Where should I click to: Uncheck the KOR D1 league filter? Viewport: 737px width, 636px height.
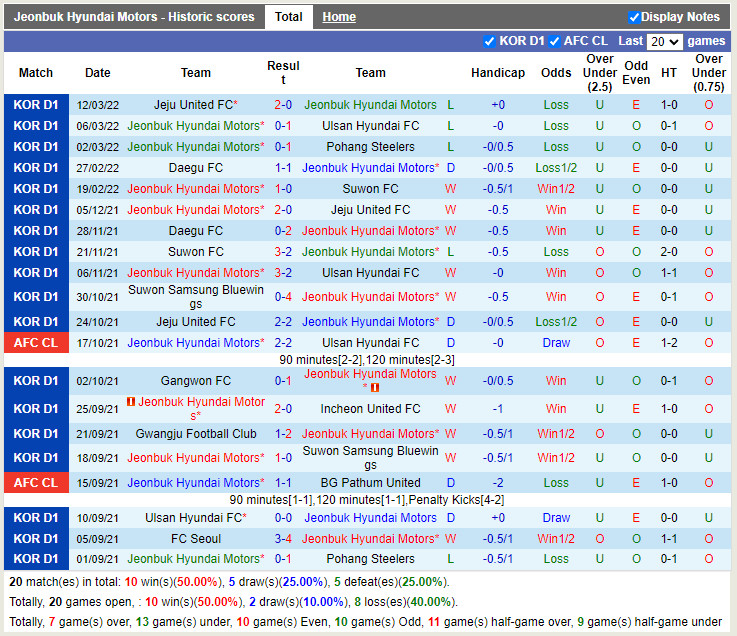[489, 41]
